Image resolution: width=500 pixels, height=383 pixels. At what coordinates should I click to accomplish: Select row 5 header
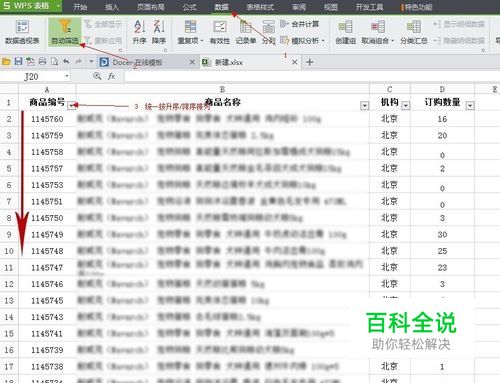coord(9,168)
